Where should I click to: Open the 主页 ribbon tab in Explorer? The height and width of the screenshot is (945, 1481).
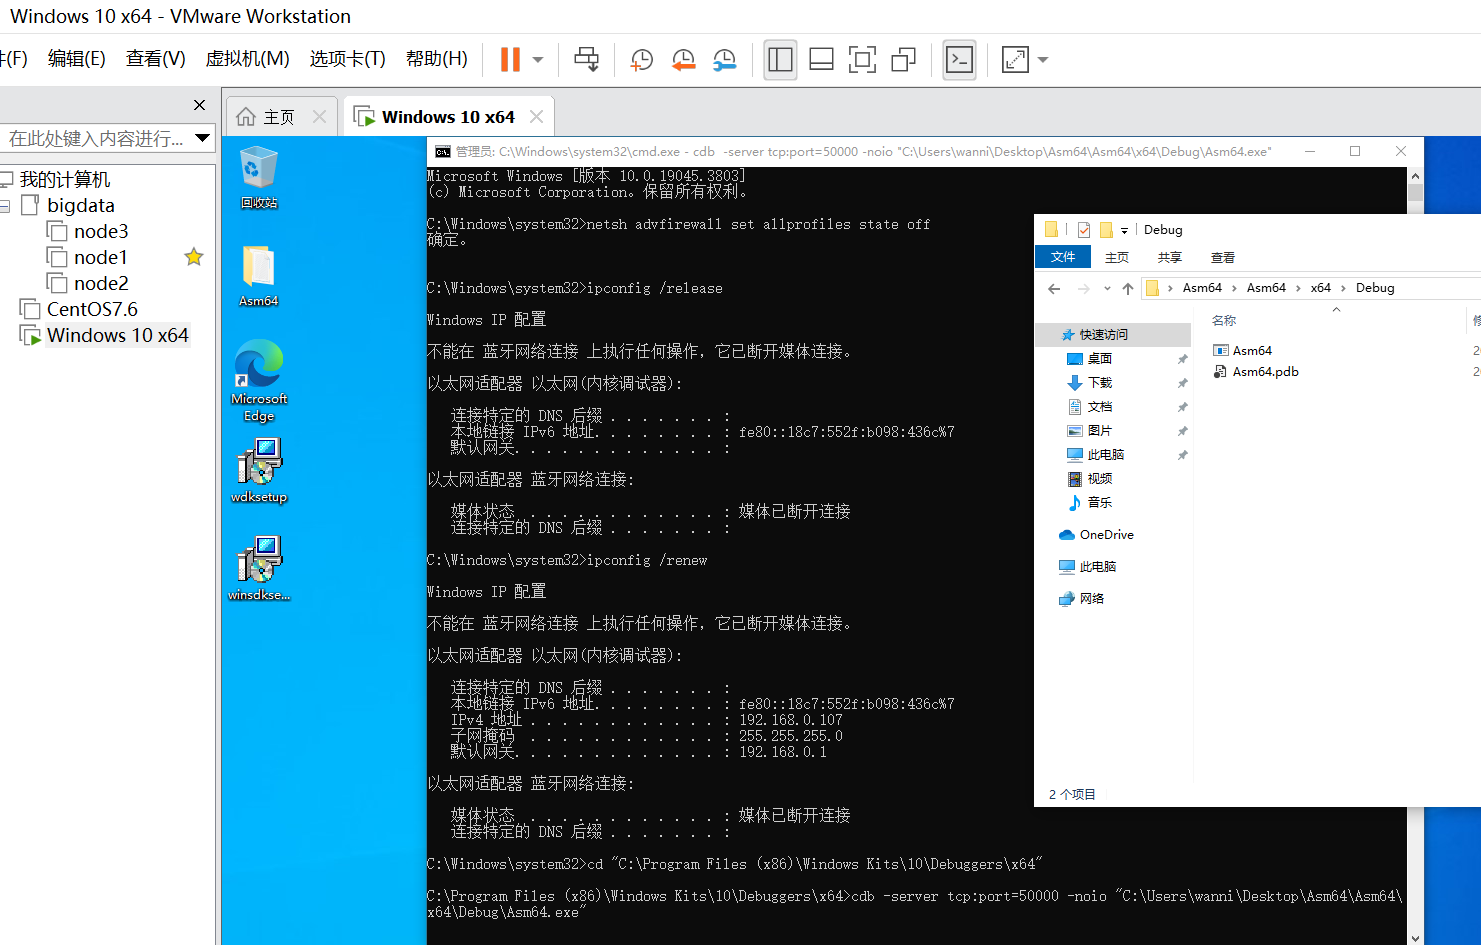(1117, 257)
